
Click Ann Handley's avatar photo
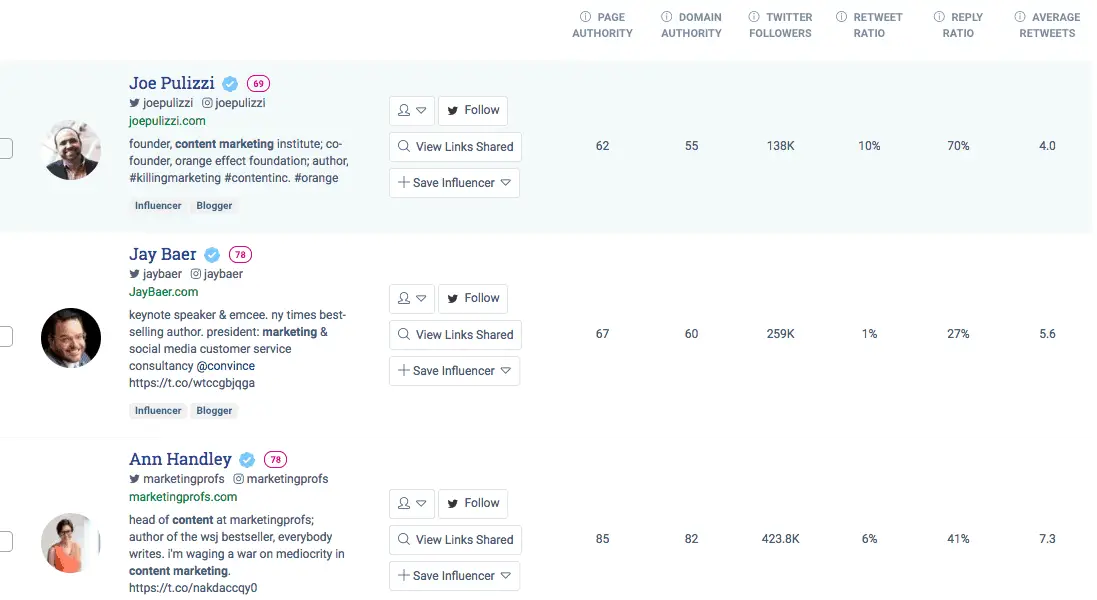71,543
